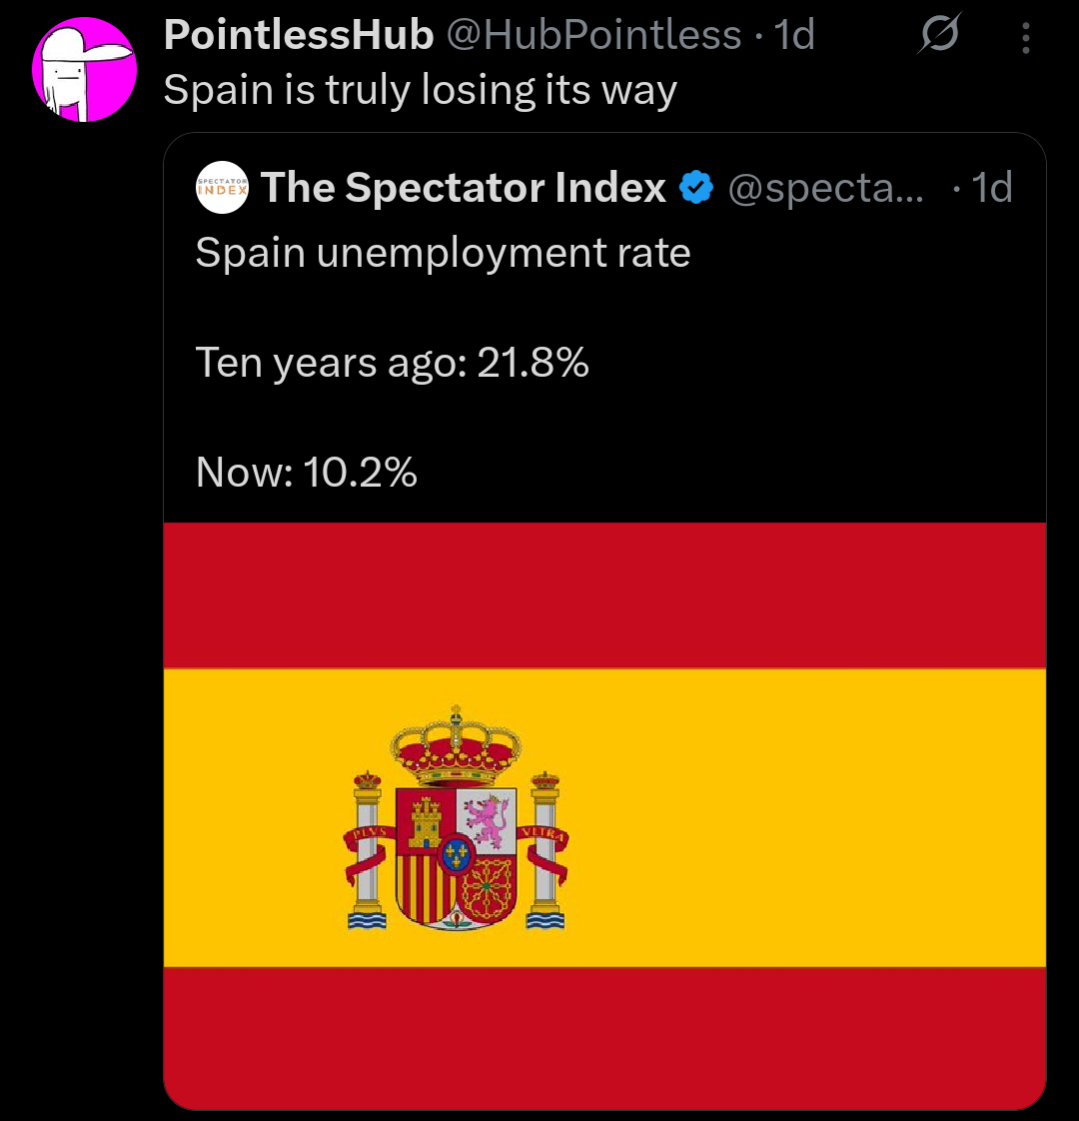This screenshot has height=1121, width=1079.
Task: Open The Spectator Index account name
Action: pyautogui.click(x=463, y=187)
